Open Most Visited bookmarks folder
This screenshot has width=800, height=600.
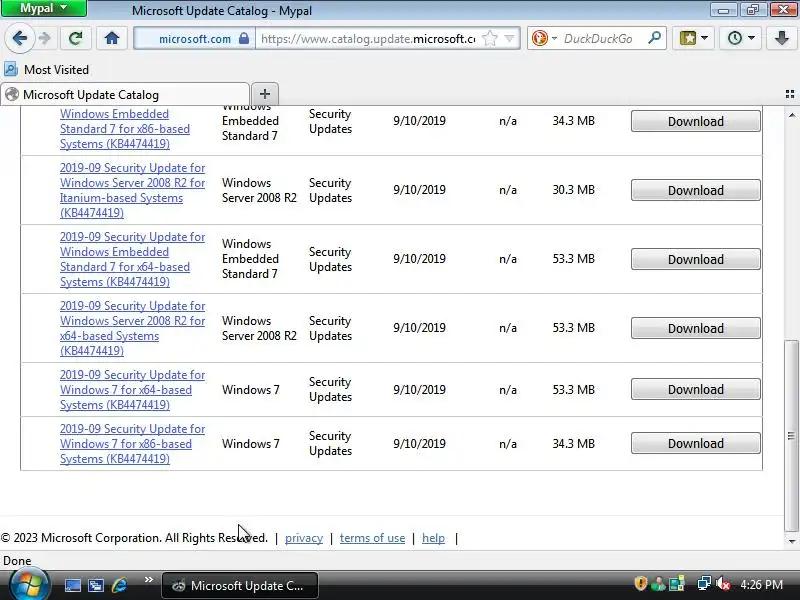coord(47,69)
